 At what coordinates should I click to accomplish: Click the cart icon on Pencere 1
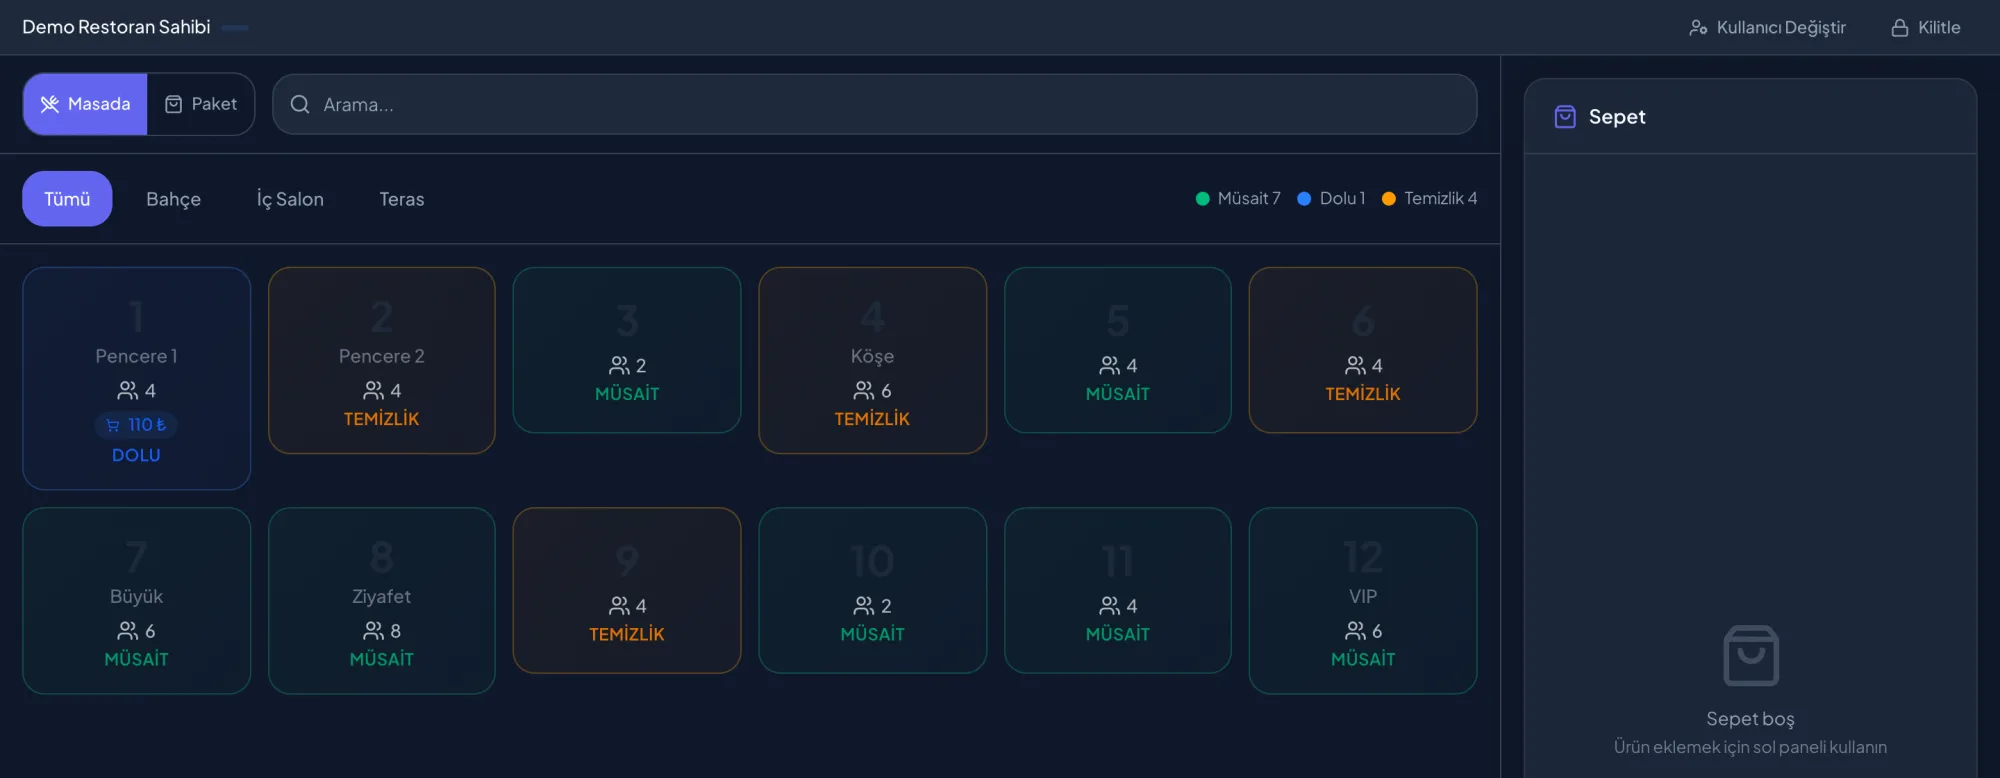113,425
